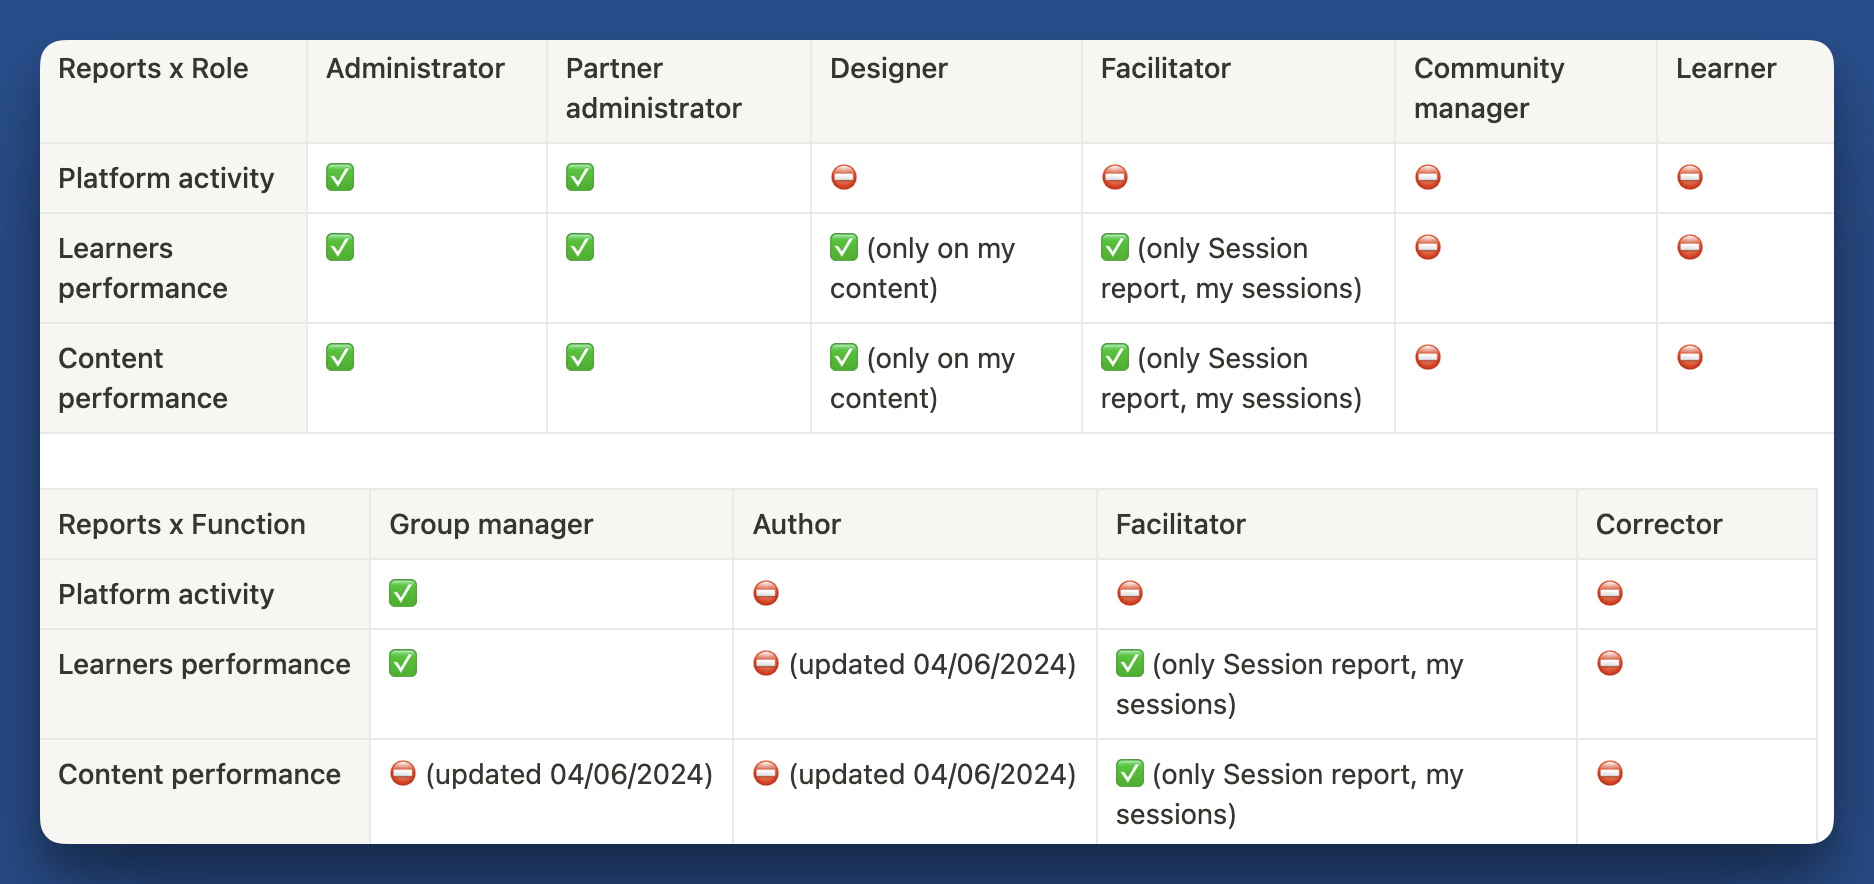Click Community manager's Learners performance no-entry icon
The image size is (1874, 884).
[1428, 248]
